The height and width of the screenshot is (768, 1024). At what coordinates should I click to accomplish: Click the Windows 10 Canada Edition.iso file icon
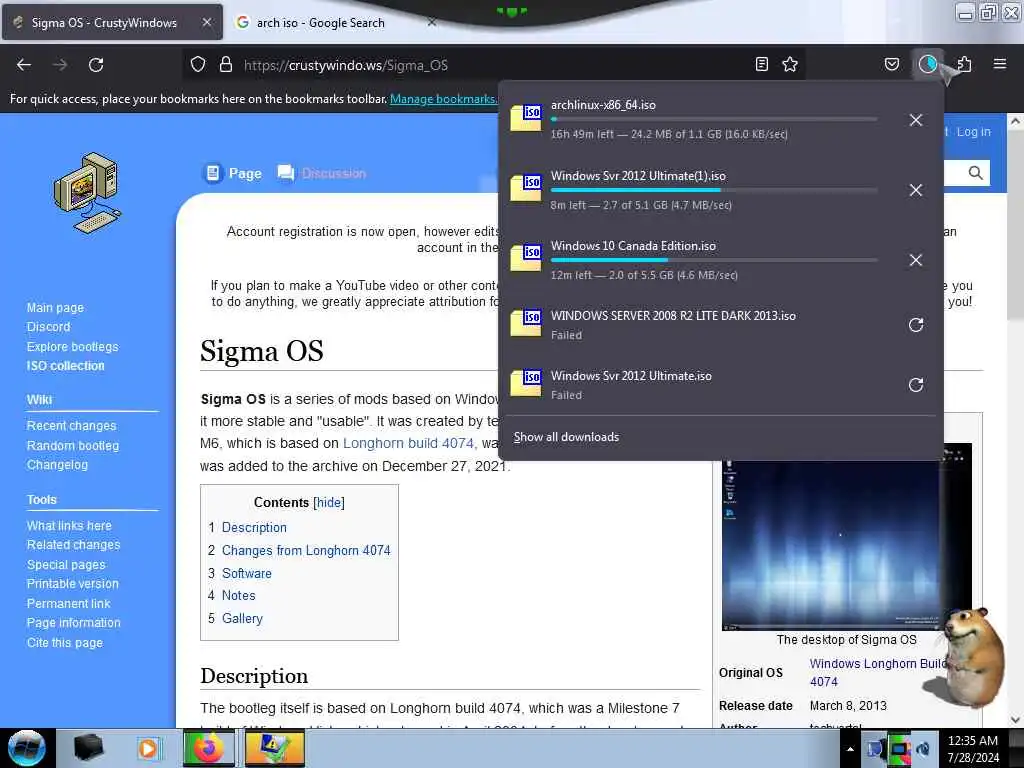pyautogui.click(x=526, y=258)
